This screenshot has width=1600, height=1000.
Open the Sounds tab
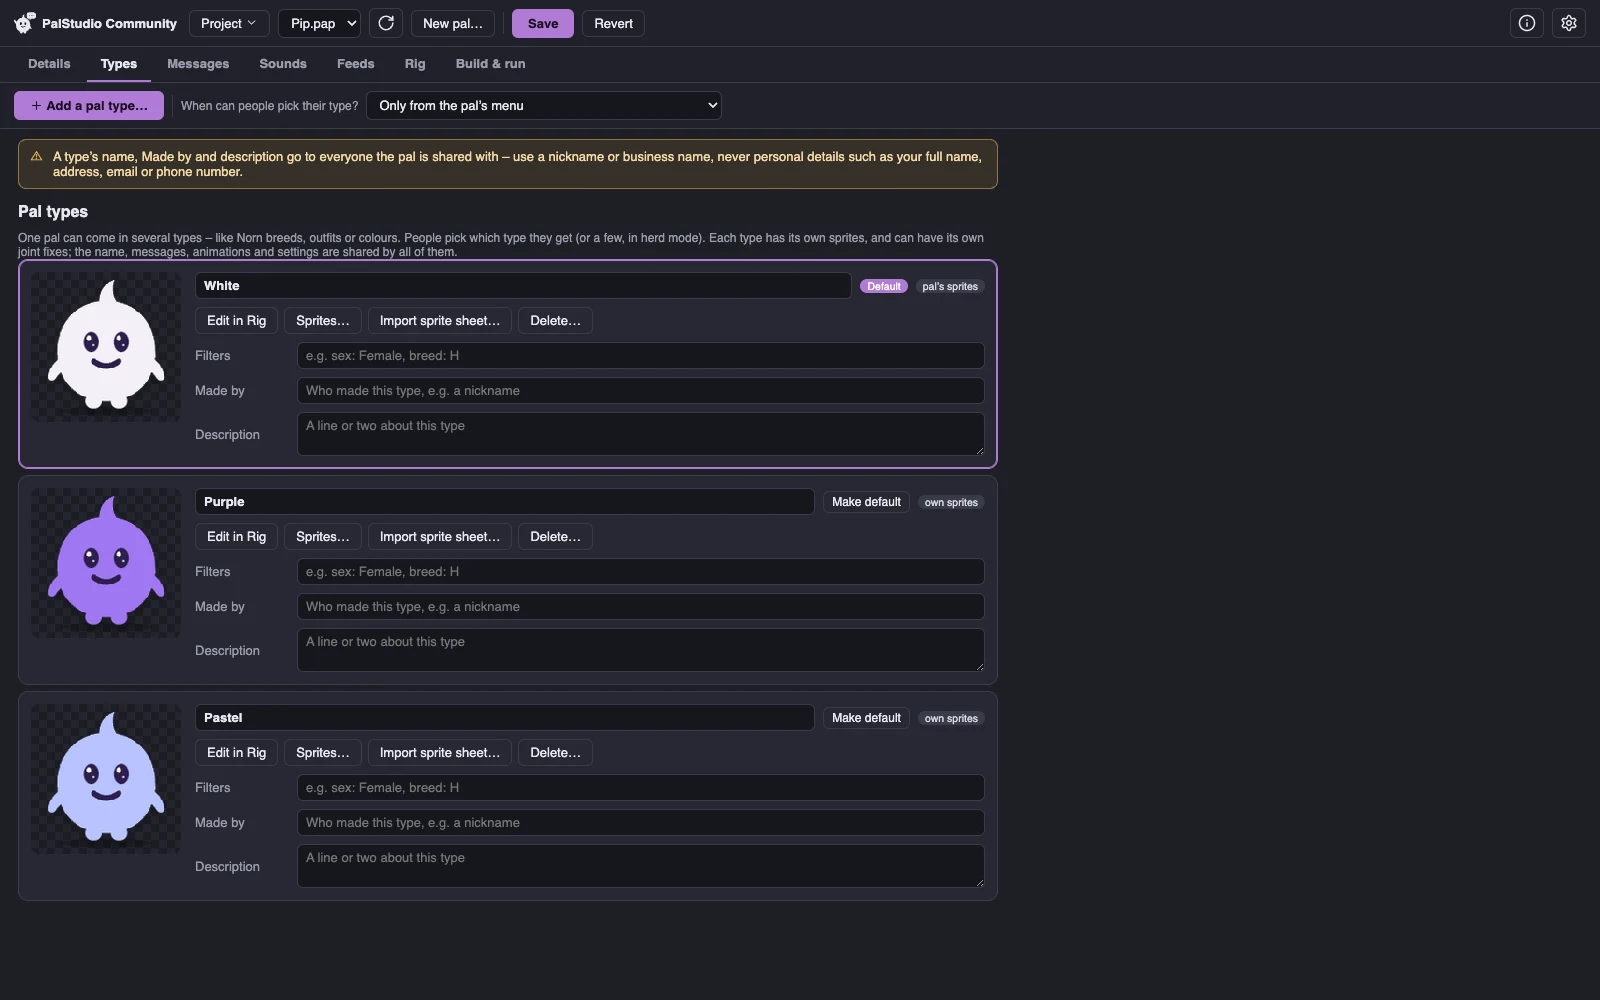tap(283, 64)
